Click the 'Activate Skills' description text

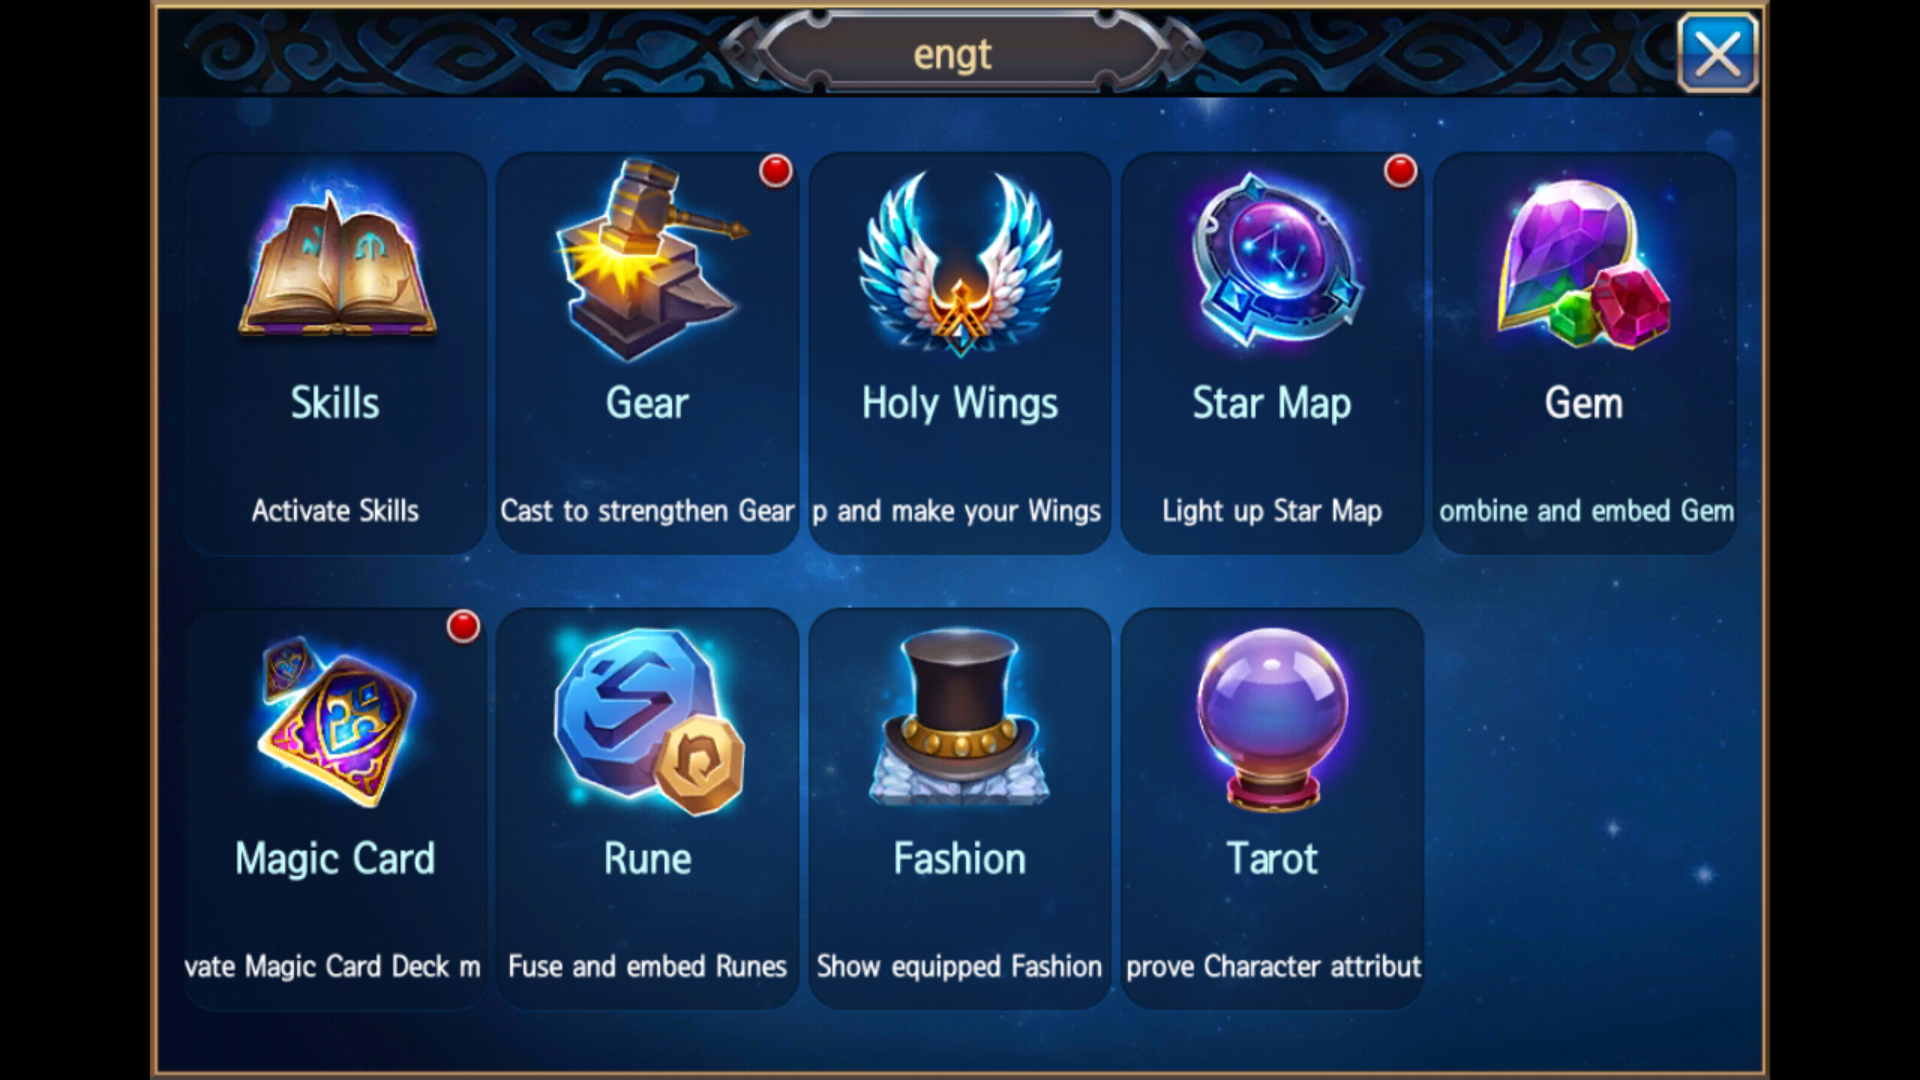335,511
